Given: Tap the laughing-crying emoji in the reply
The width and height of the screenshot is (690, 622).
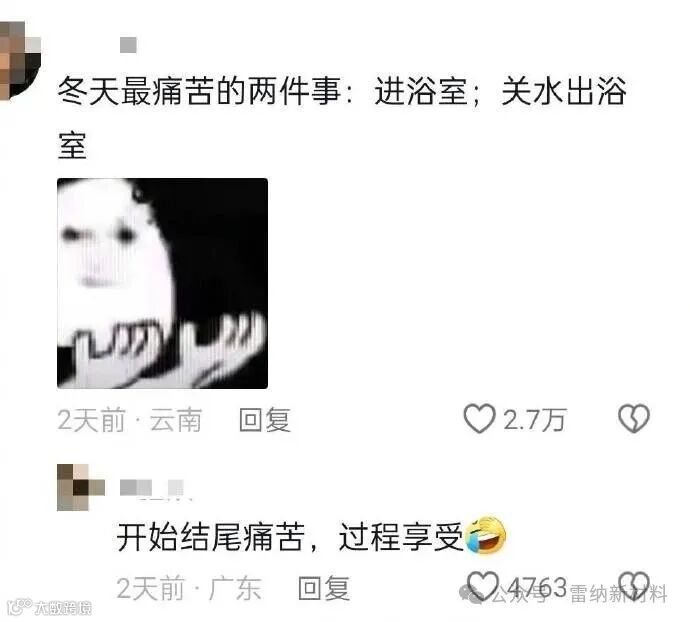Looking at the screenshot, I should pyautogui.click(x=485, y=534).
